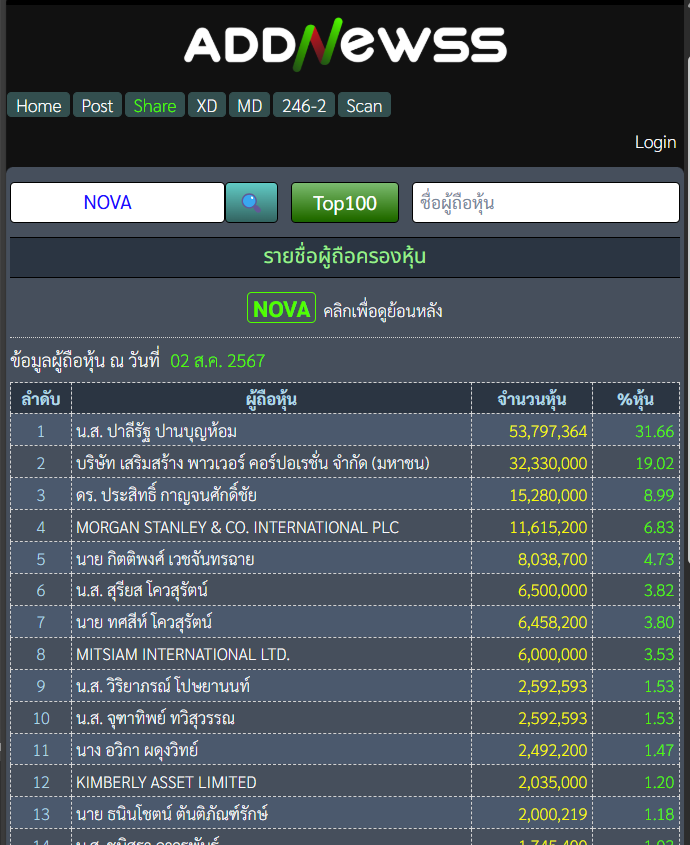Image resolution: width=690 pixels, height=845 pixels.
Task: Select MORGAN STANLEY & CO. INTERNATIONAL PLC
Action: click(x=238, y=527)
